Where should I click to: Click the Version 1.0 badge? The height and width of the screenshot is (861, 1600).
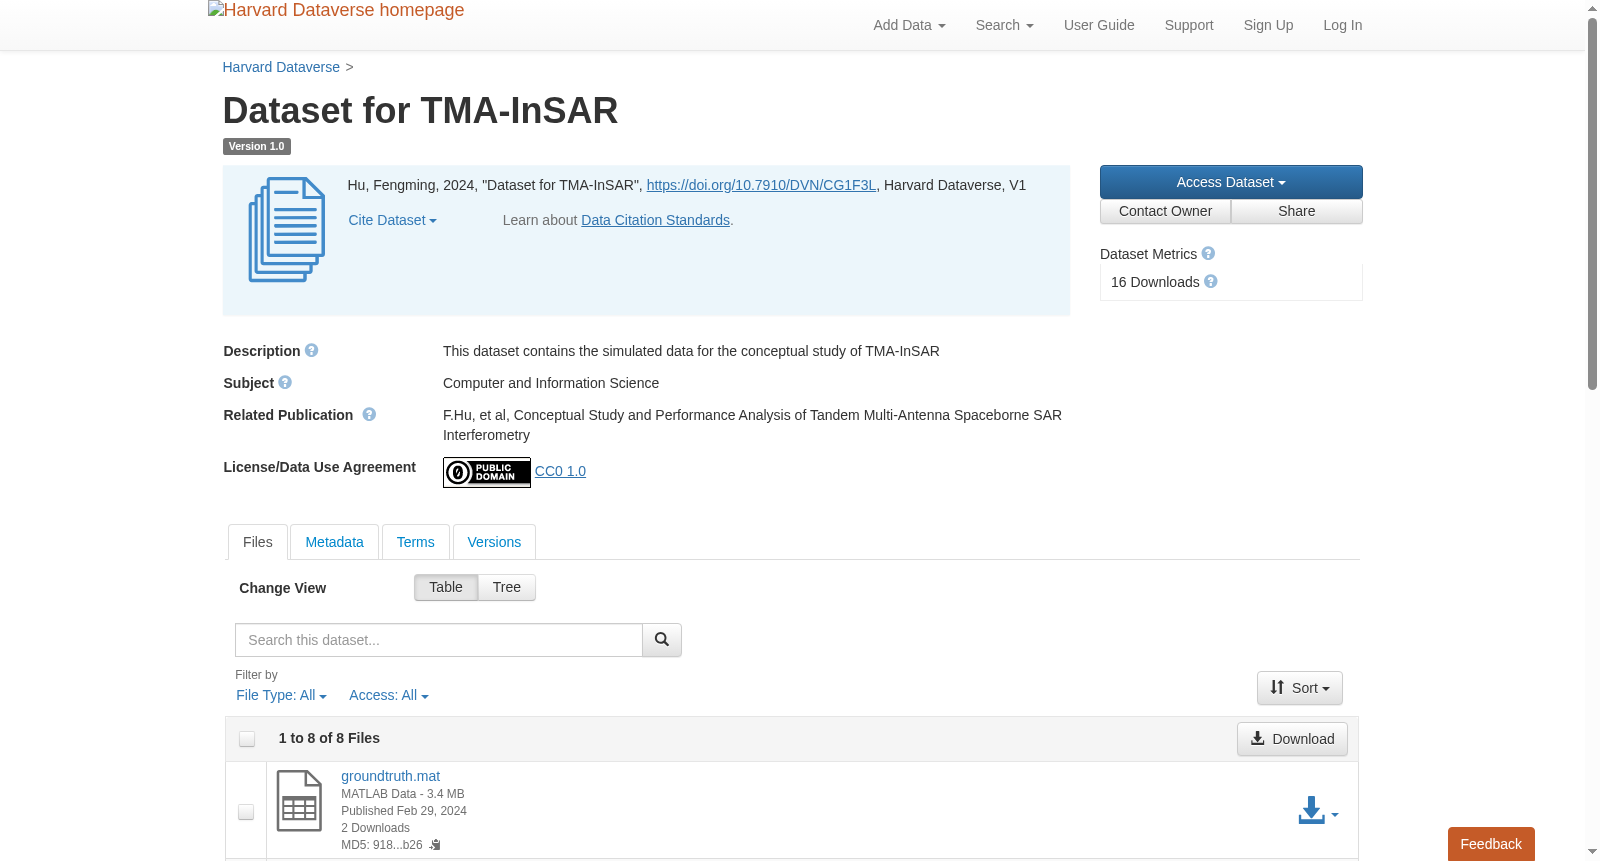click(x=256, y=146)
